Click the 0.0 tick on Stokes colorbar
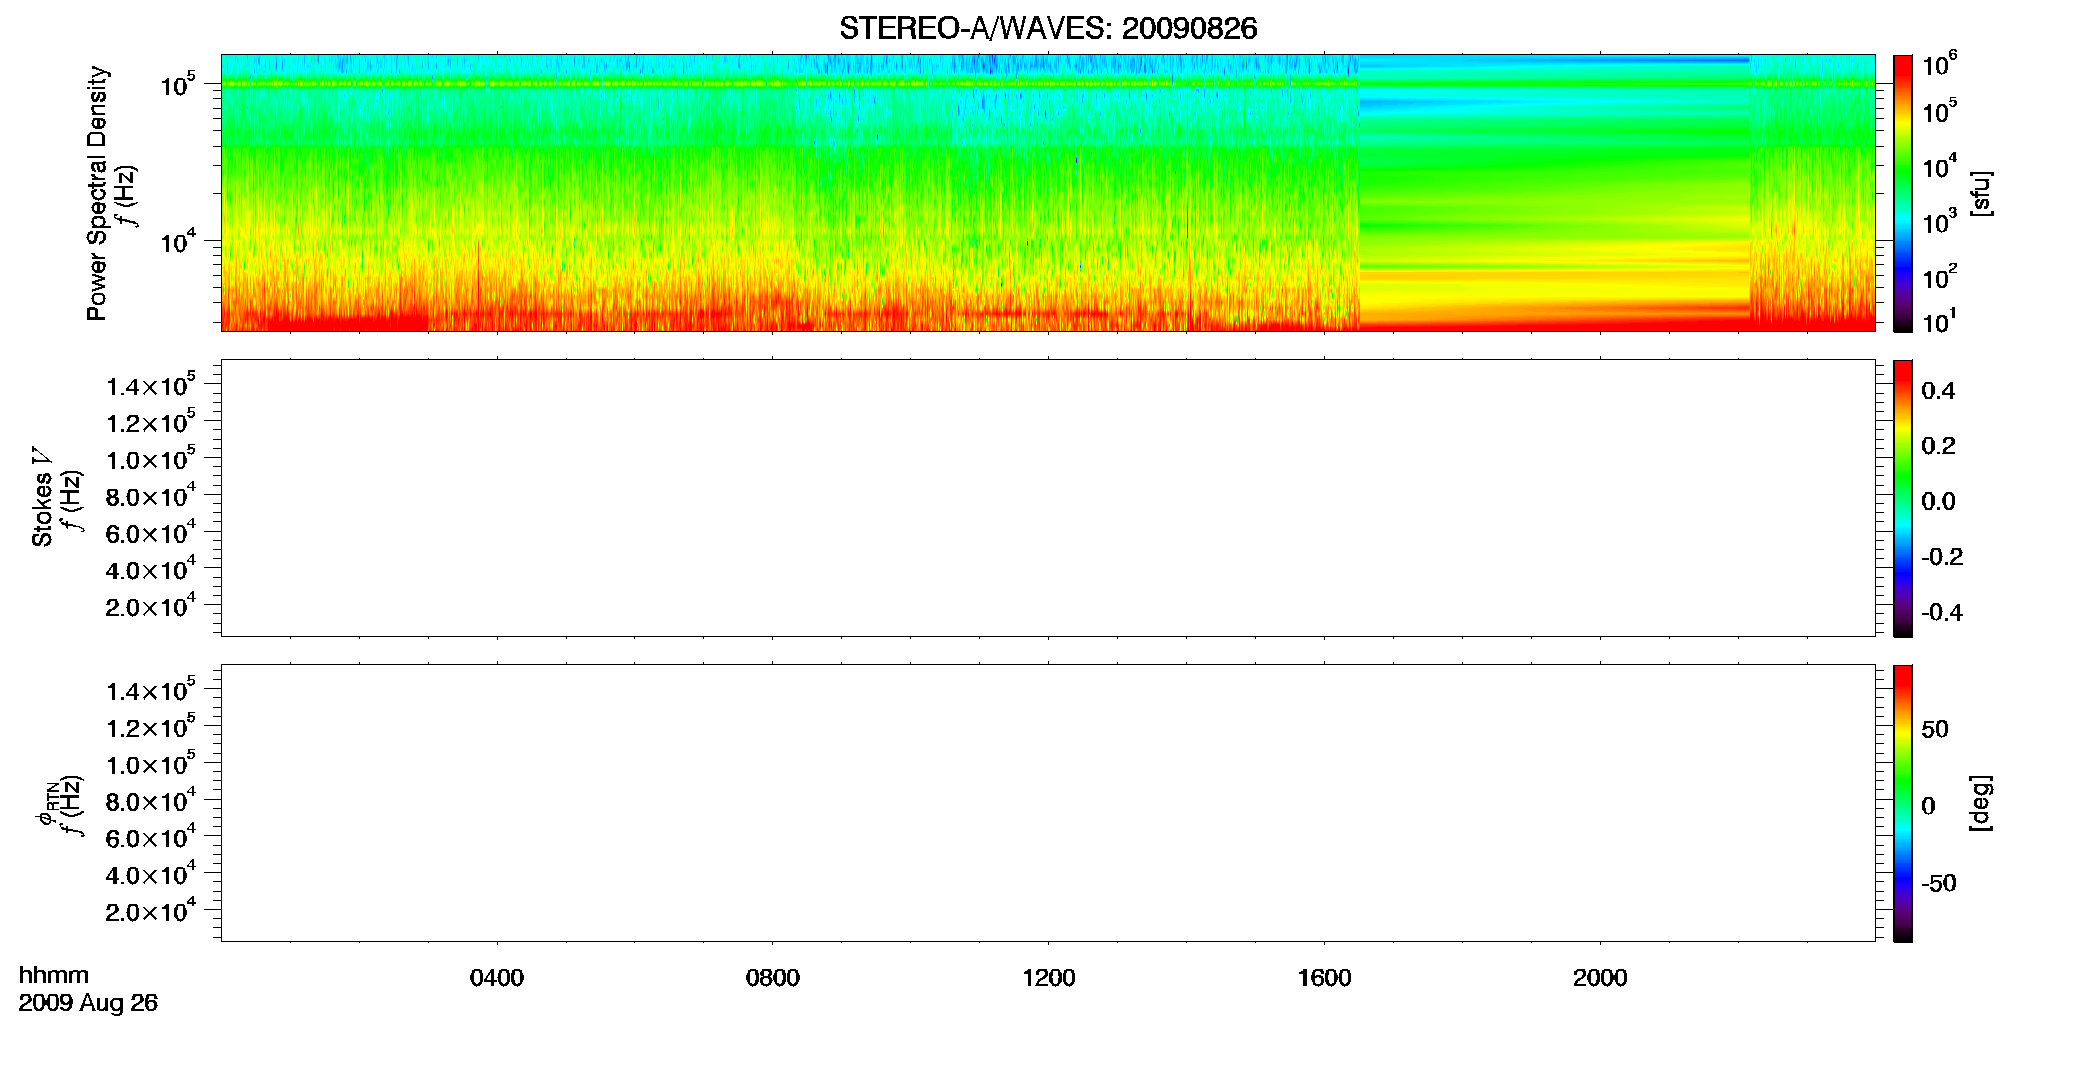 pyautogui.click(x=1938, y=501)
